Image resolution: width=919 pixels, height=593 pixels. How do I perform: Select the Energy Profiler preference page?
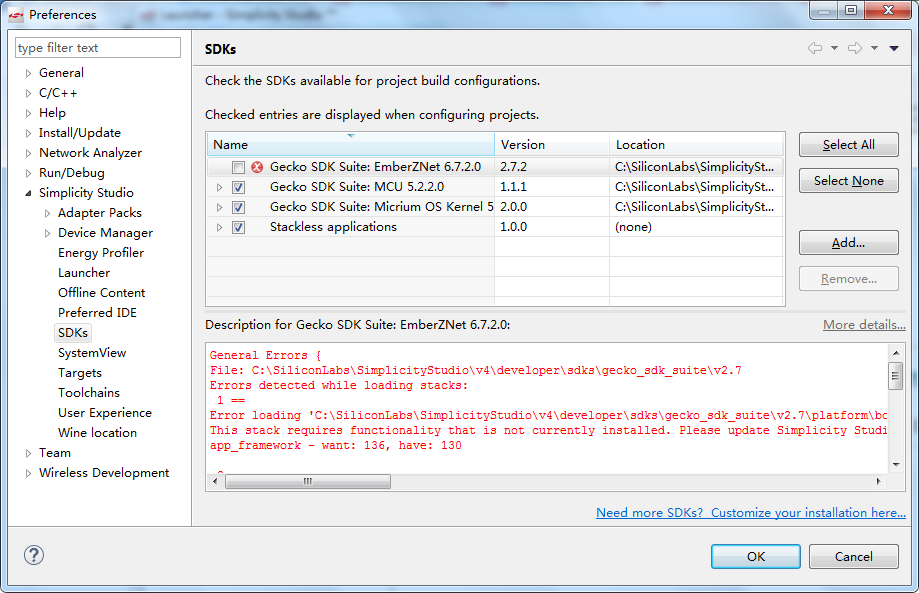(x=101, y=253)
